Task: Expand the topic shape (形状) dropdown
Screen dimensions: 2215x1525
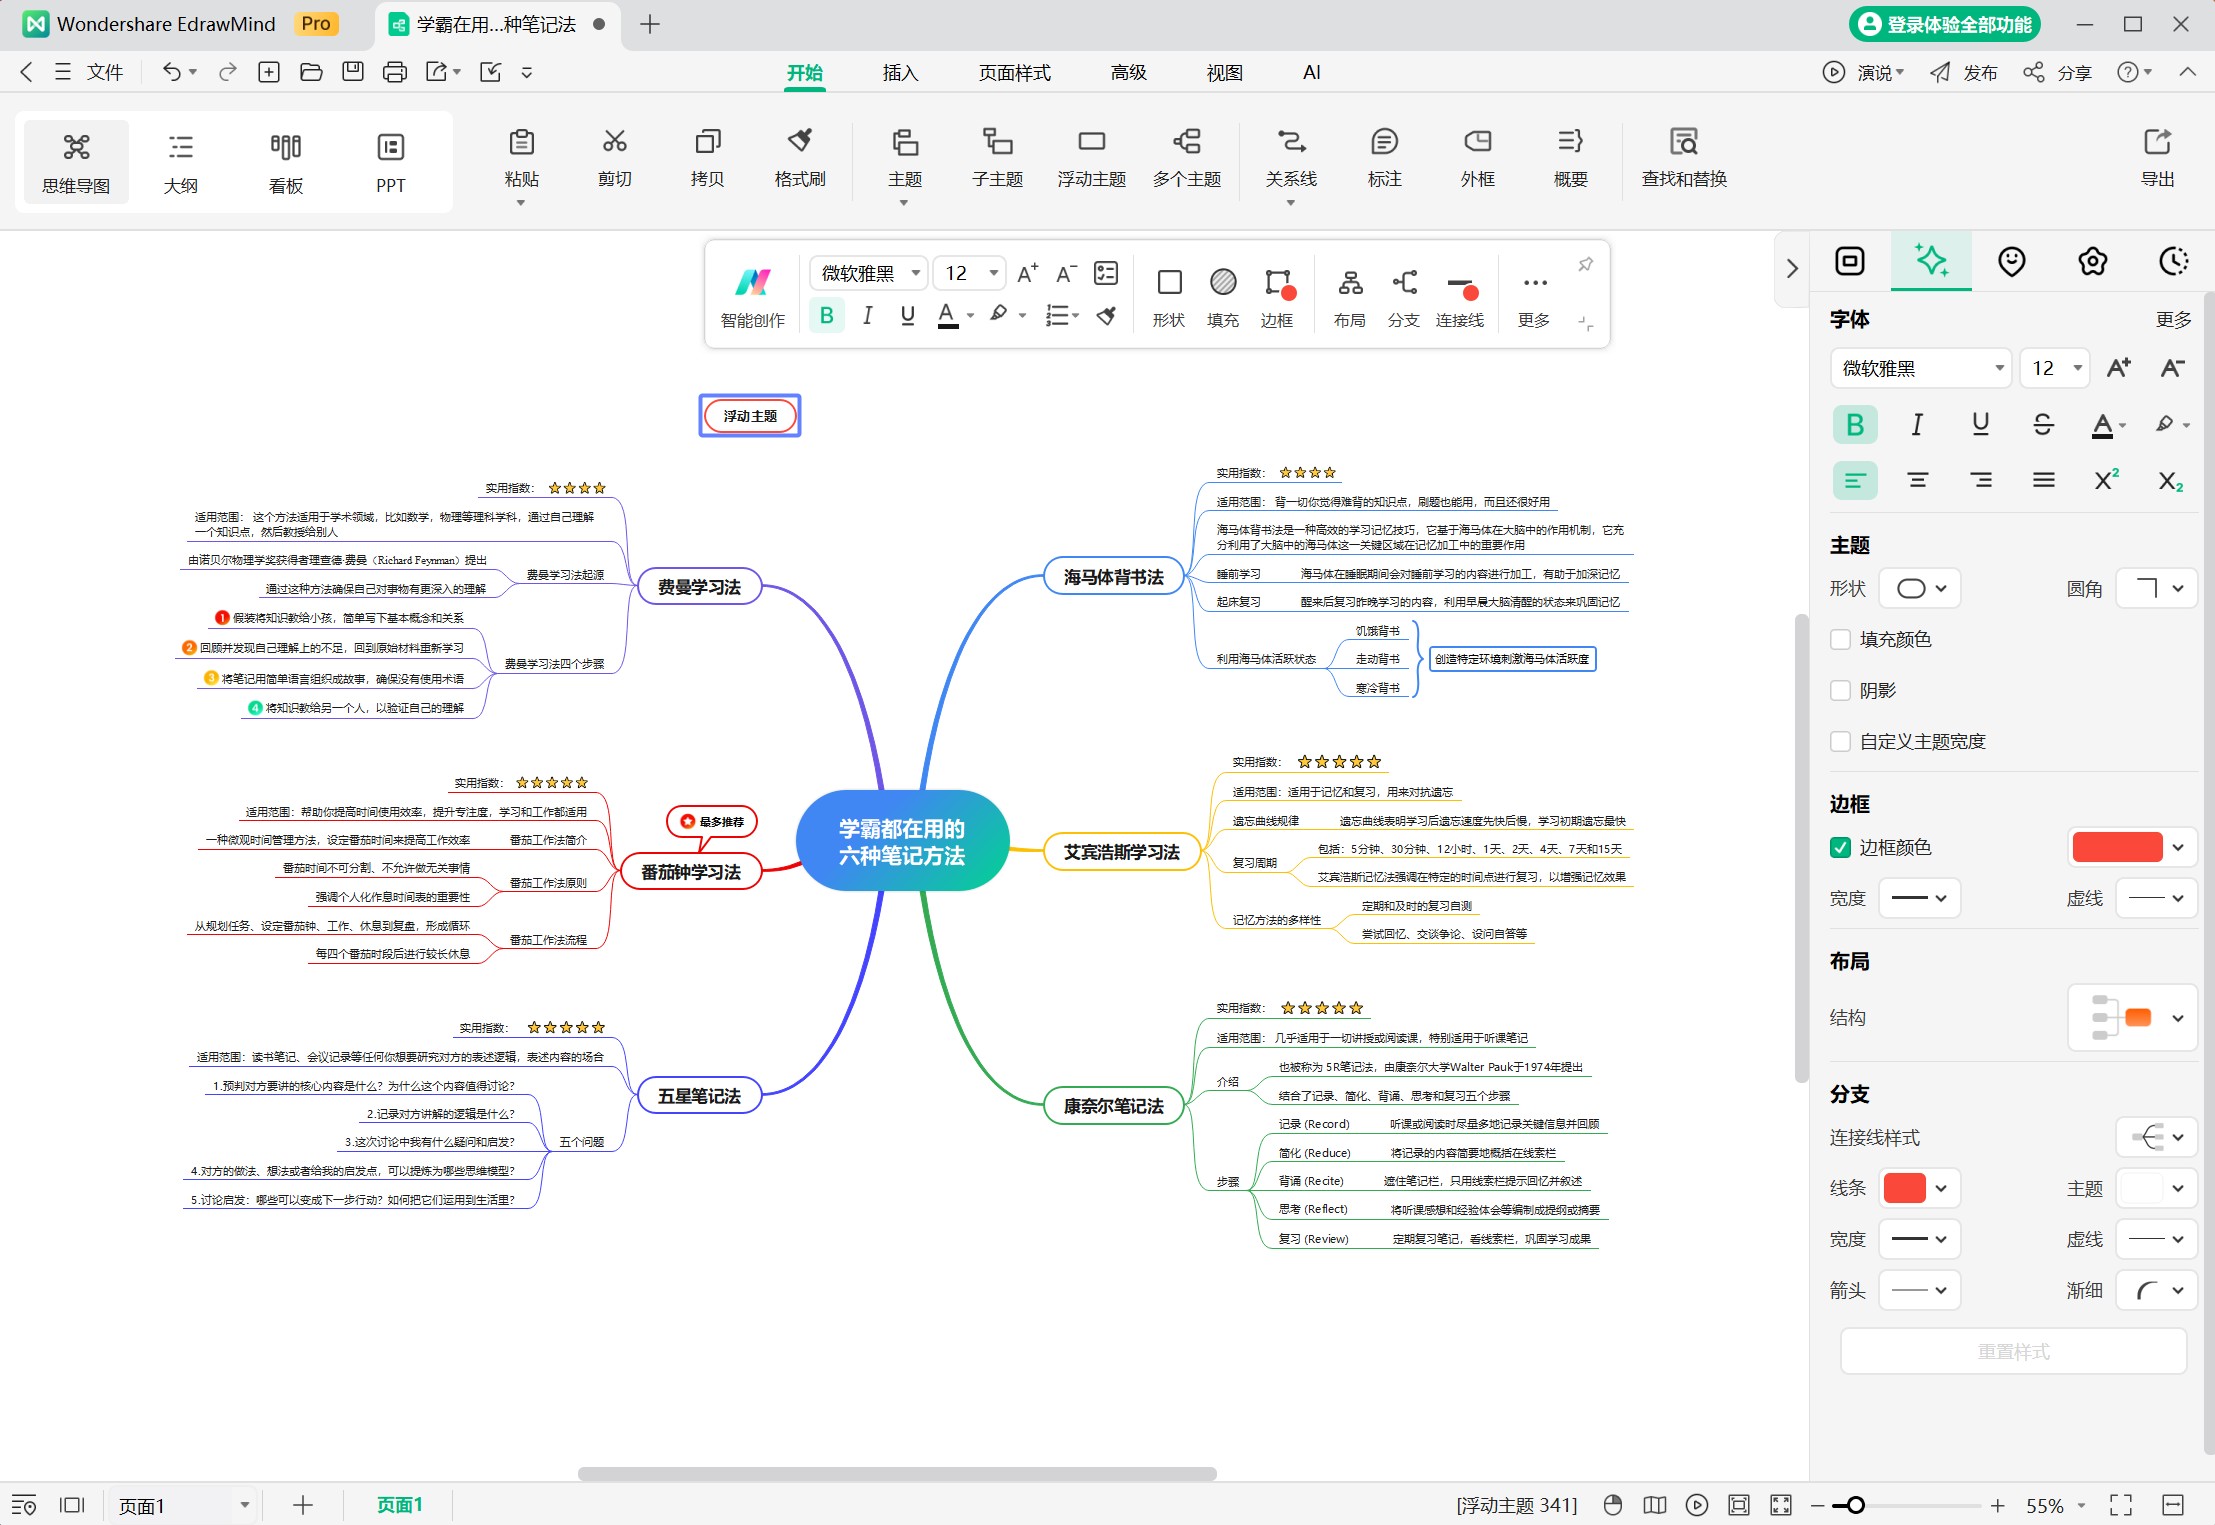Action: click(x=1920, y=588)
